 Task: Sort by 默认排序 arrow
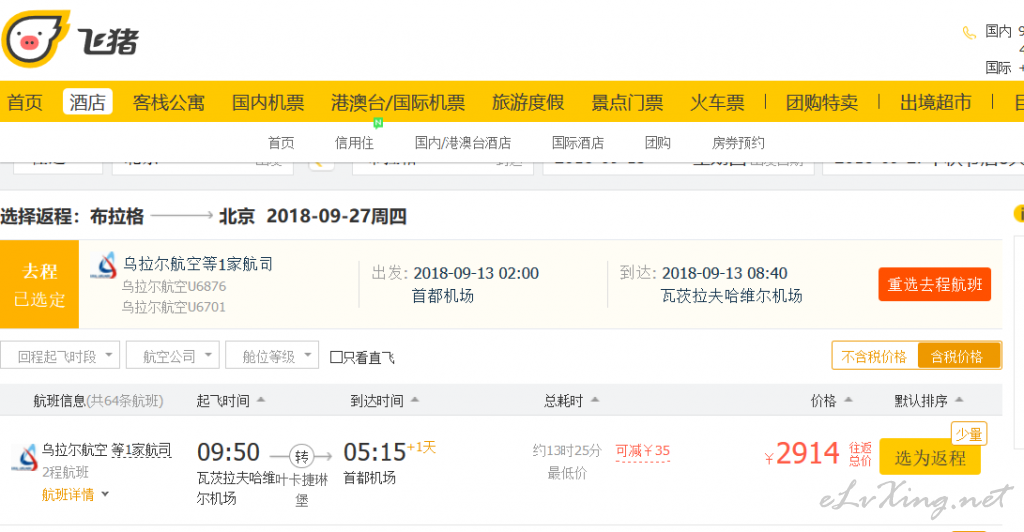click(x=959, y=399)
